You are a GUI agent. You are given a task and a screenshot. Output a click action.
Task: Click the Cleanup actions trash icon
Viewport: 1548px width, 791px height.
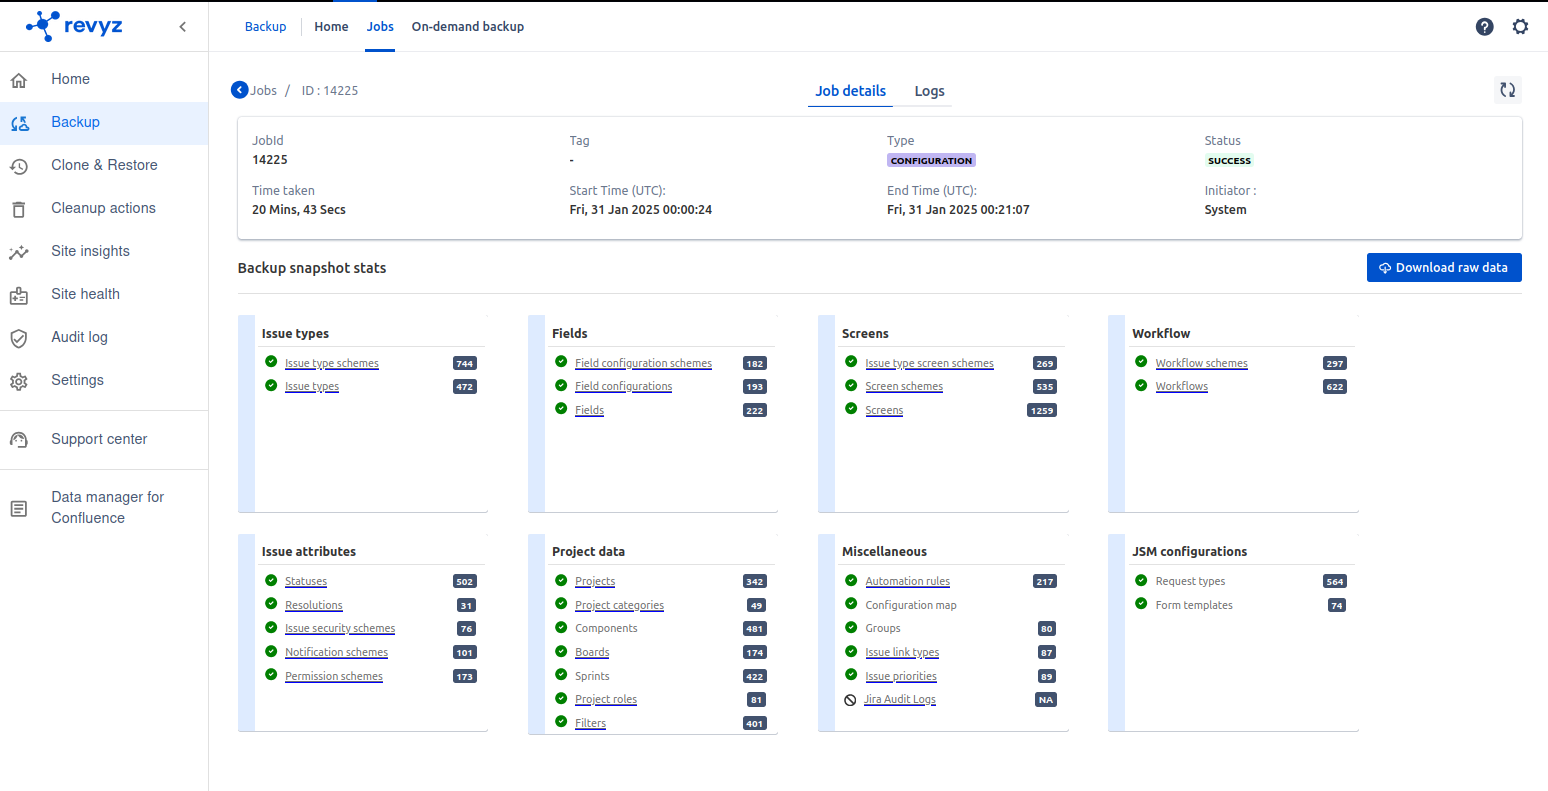tap(19, 209)
